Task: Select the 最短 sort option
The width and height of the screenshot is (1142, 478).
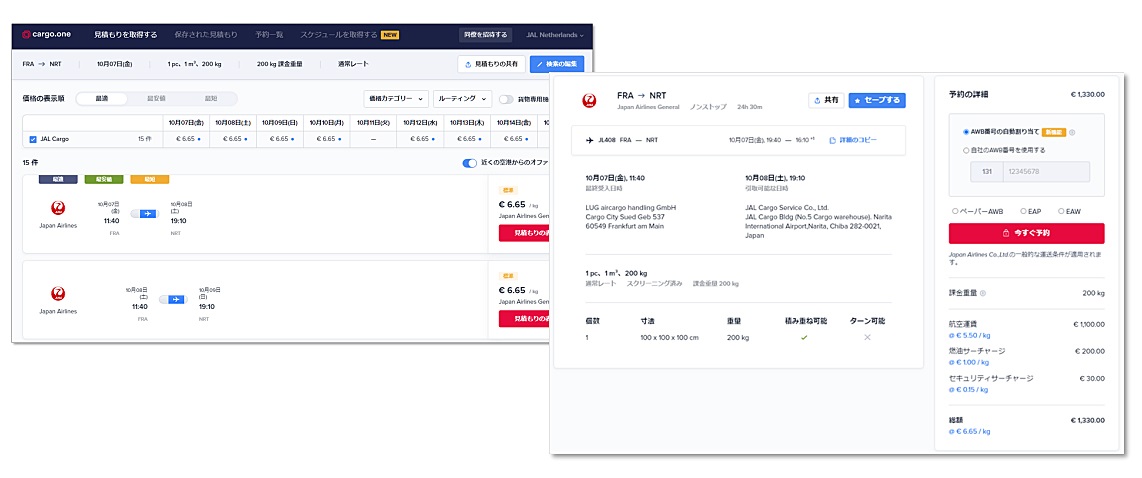Action: pyautogui.click(x=210, y=98)
